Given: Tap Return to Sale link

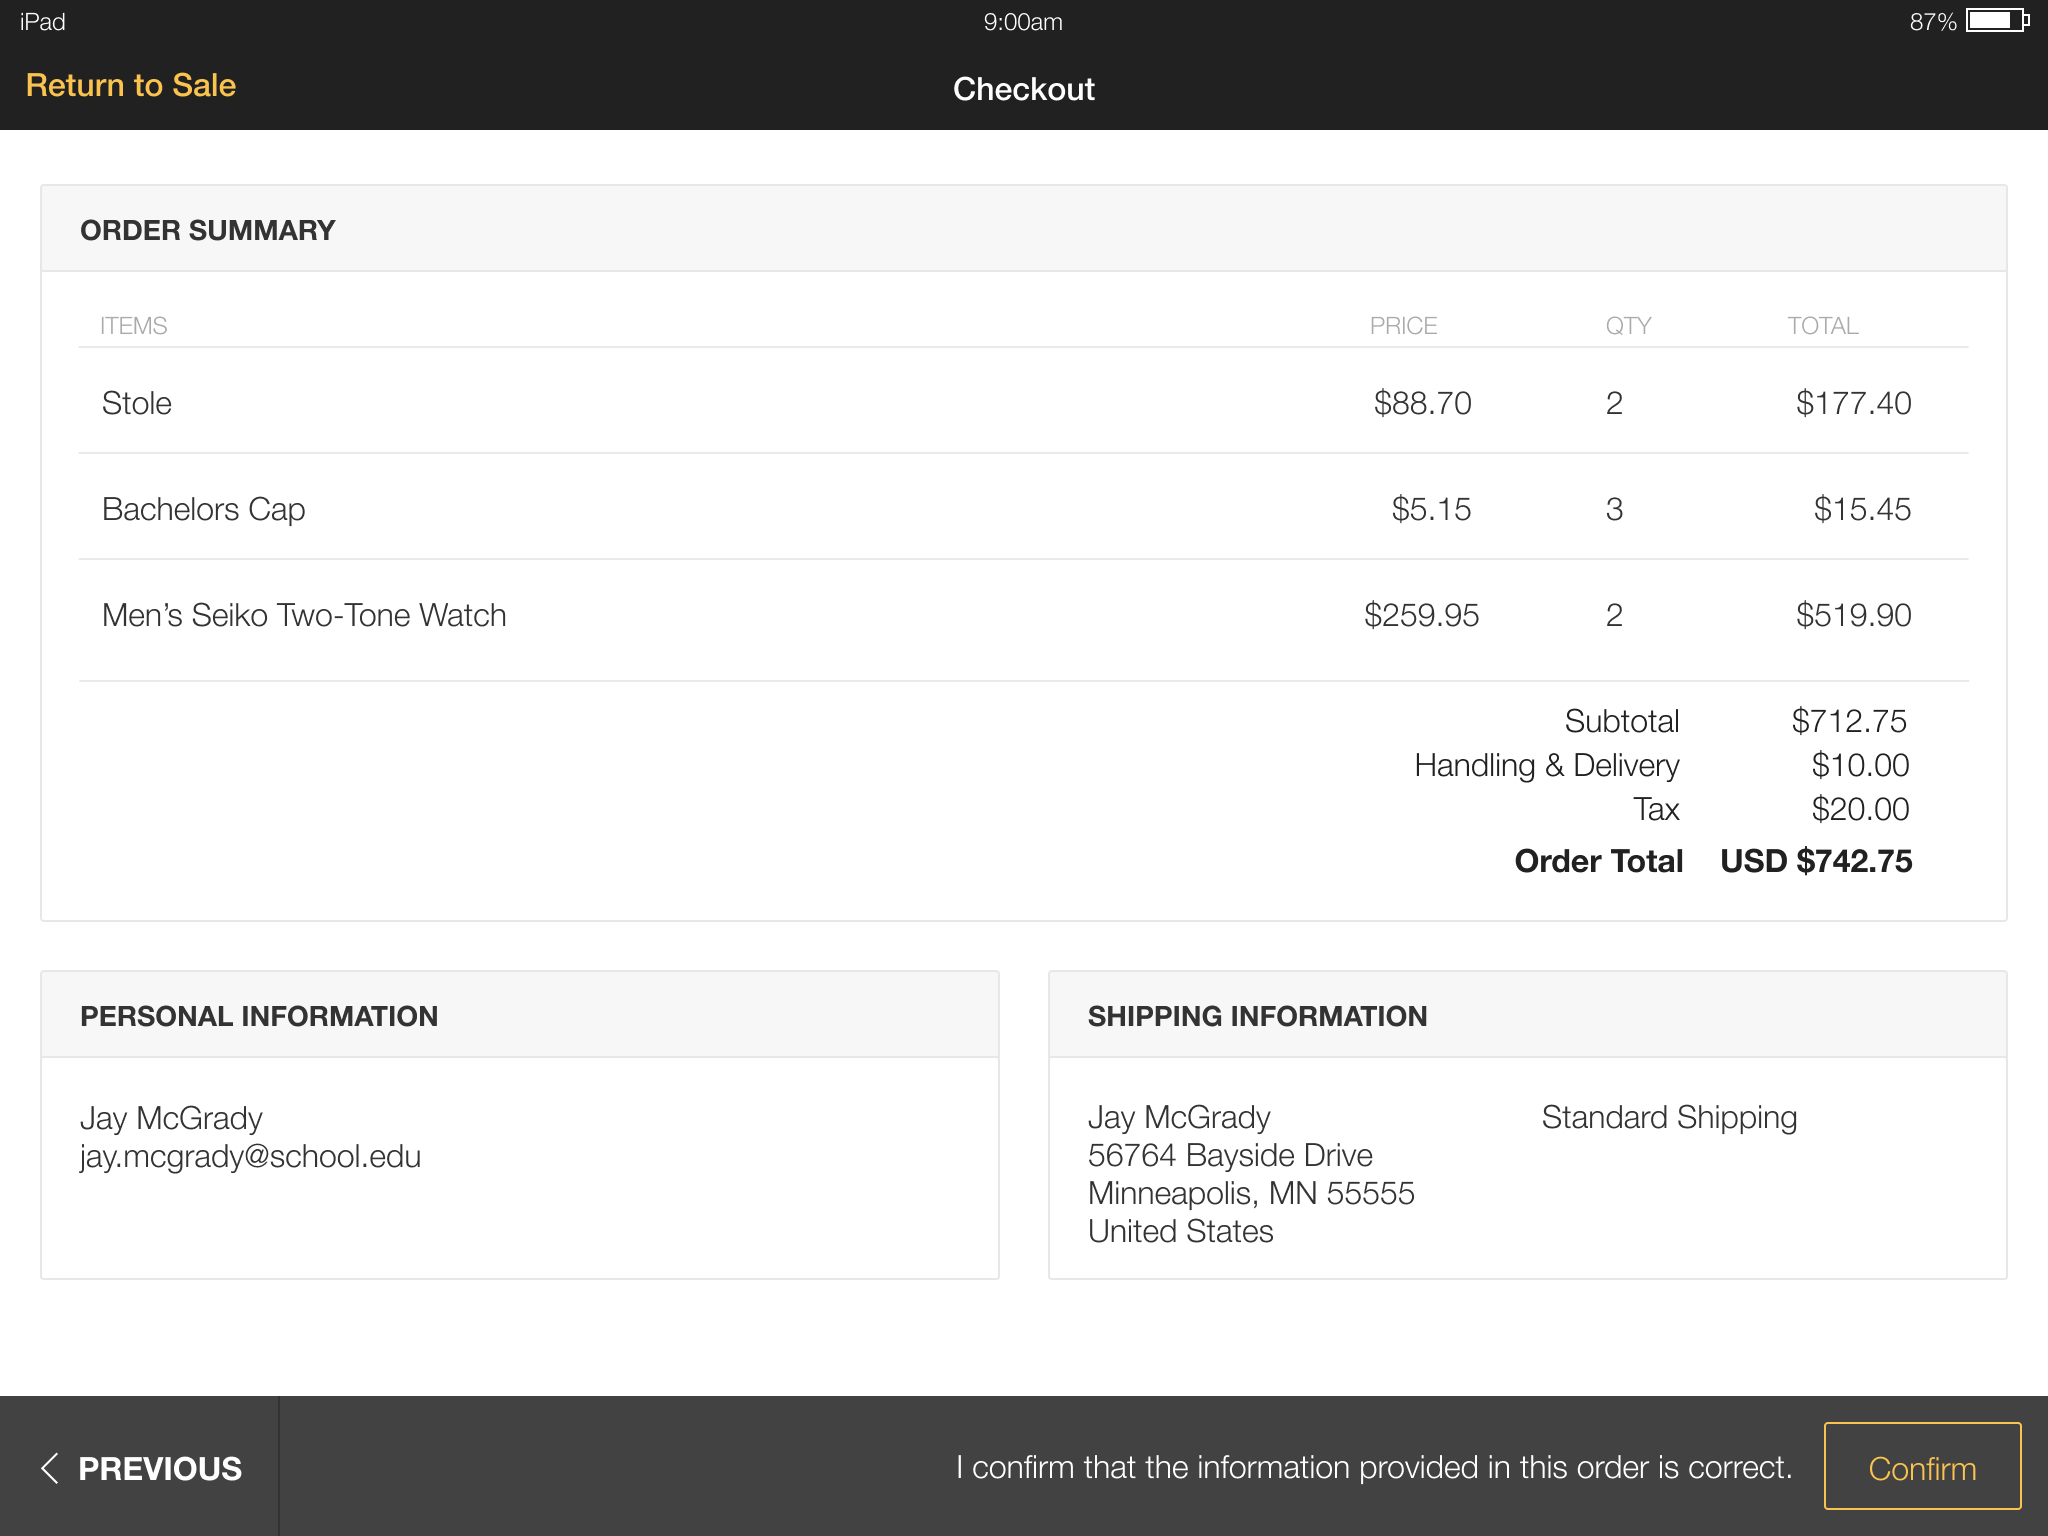Looking at the screenshot, I should tap(131, 86).
